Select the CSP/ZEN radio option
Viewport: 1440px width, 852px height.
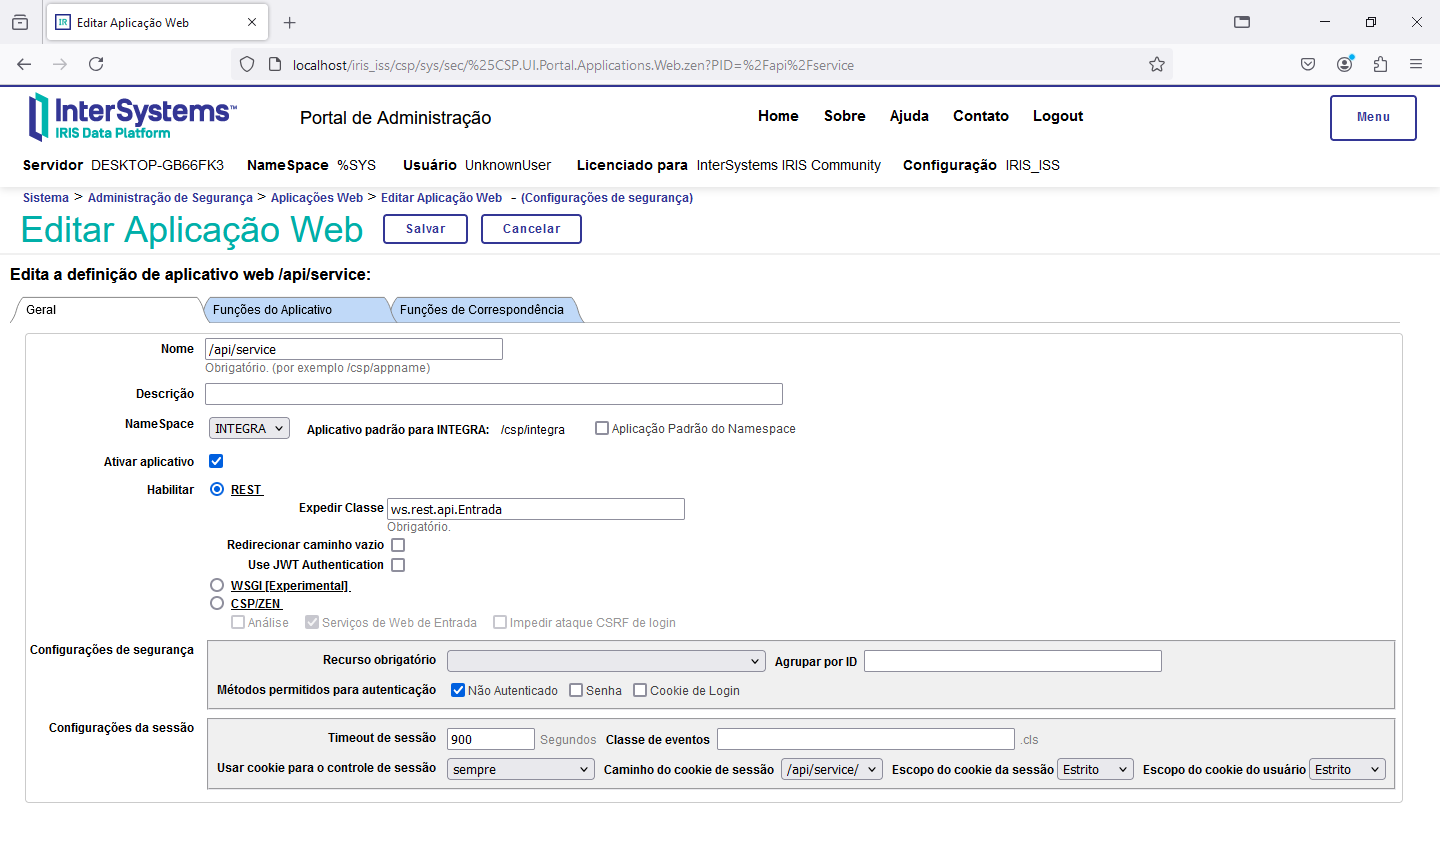coord(217,603)
